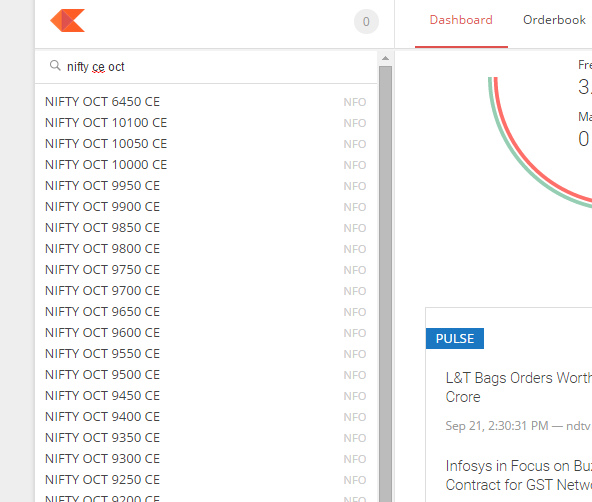Image resolution: width=592 pixels, height=502 pixels.
Task: Open the Dashboard tab
Action: tap(461, 20)
